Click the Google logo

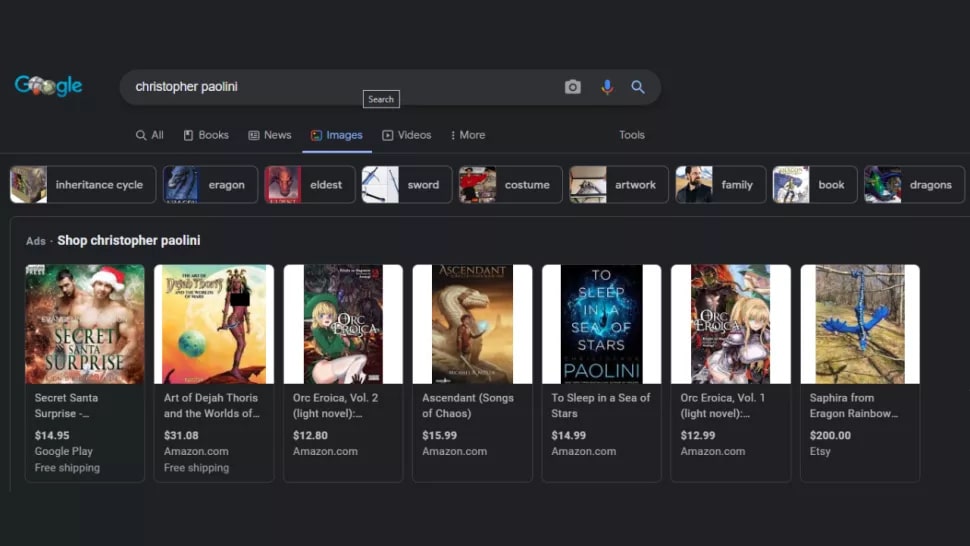pos(48,86)
